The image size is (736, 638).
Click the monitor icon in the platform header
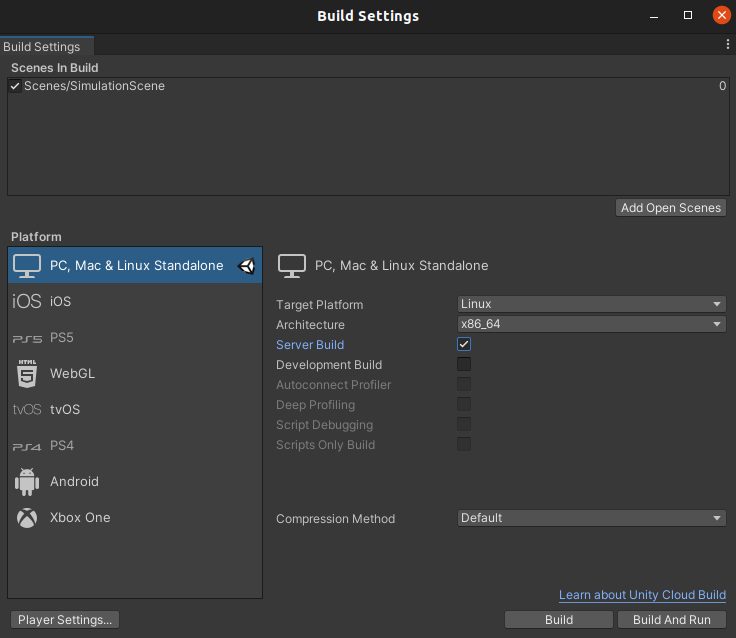tap(291, 266)
